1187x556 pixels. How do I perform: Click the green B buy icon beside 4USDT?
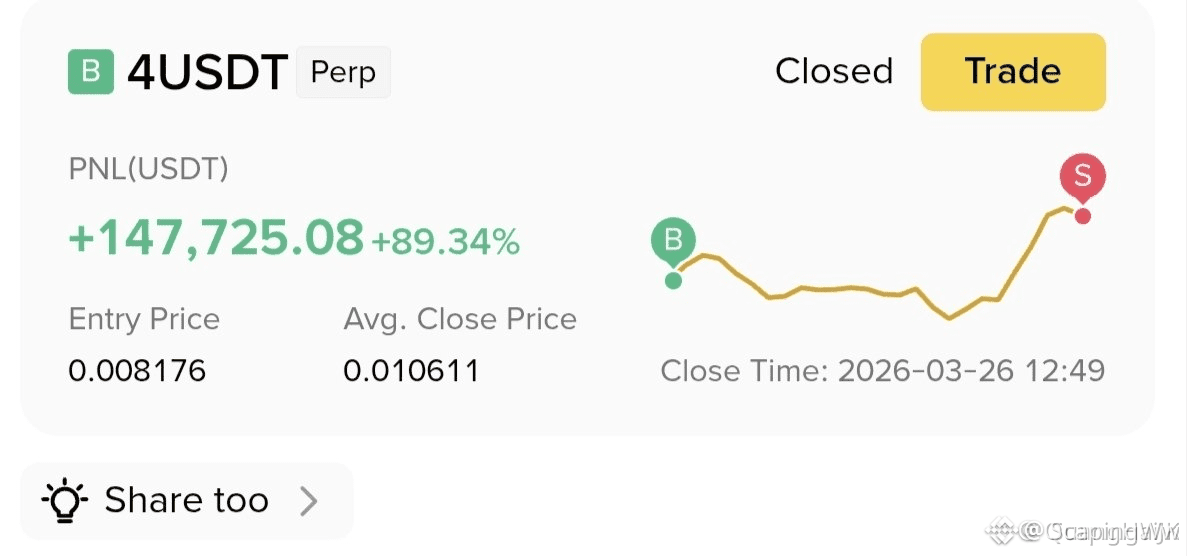click(x=91, y=72)
